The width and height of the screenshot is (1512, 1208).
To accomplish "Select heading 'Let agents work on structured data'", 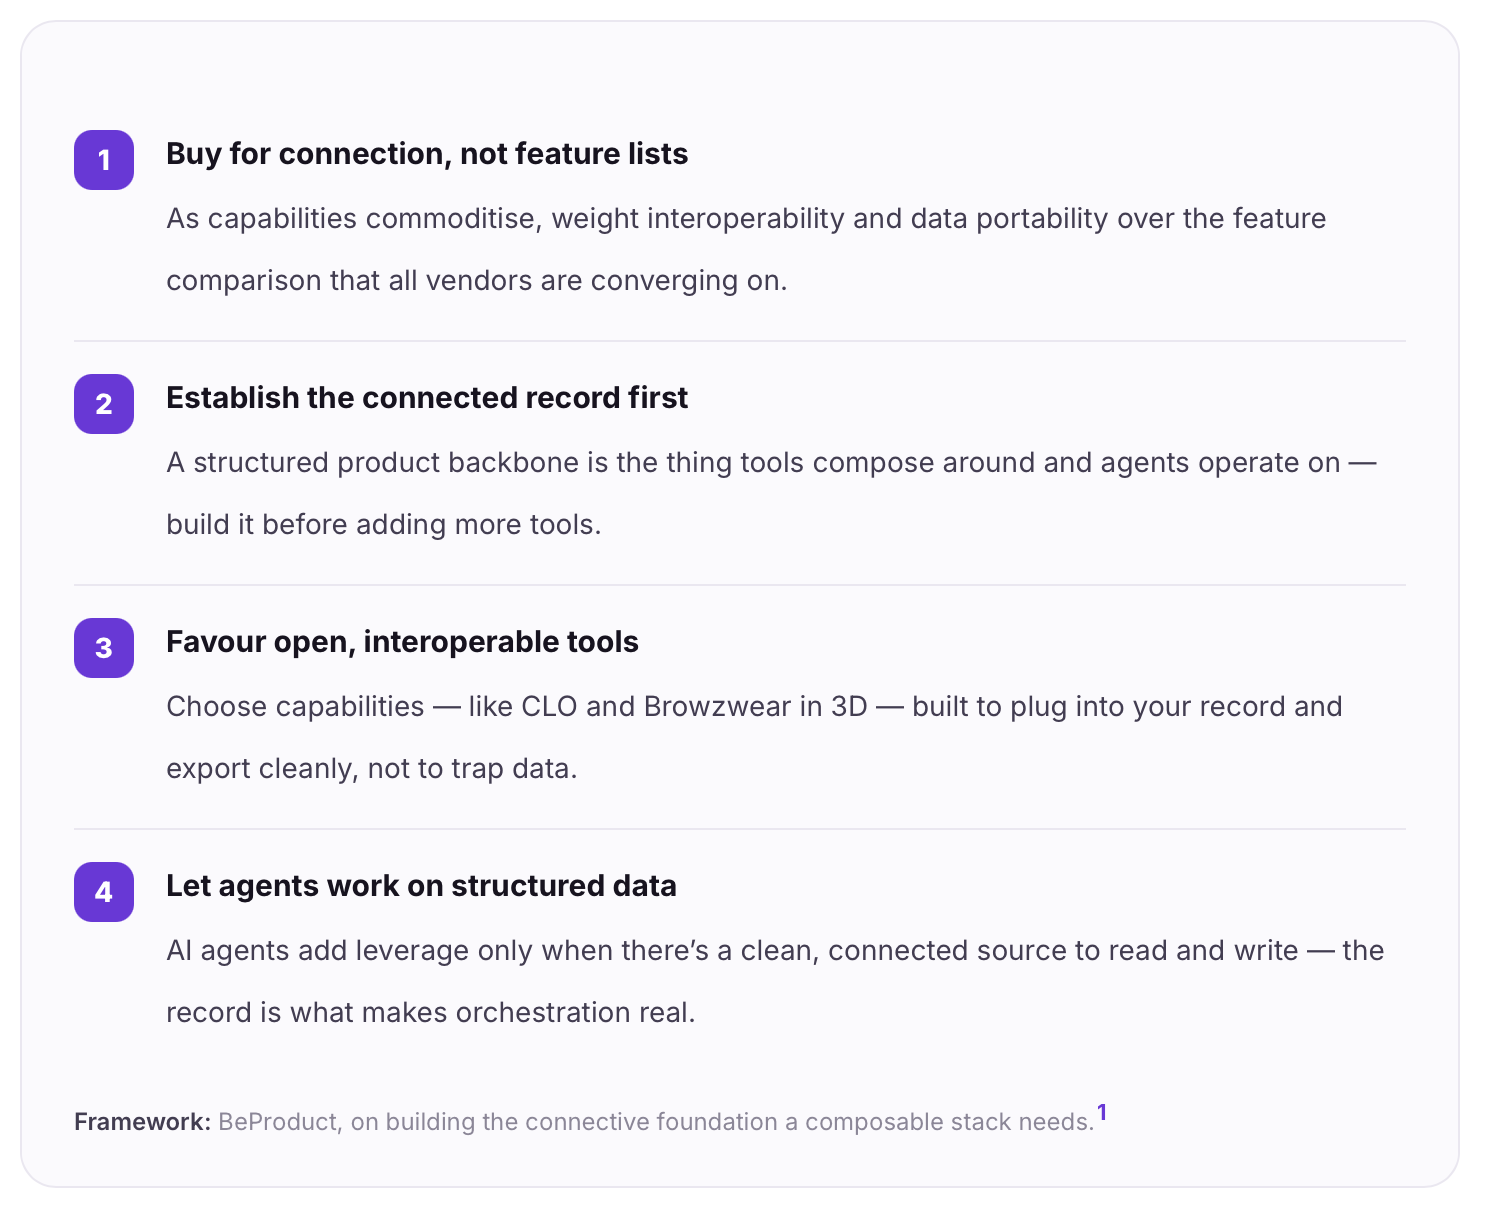I will (x=421, y=886).
